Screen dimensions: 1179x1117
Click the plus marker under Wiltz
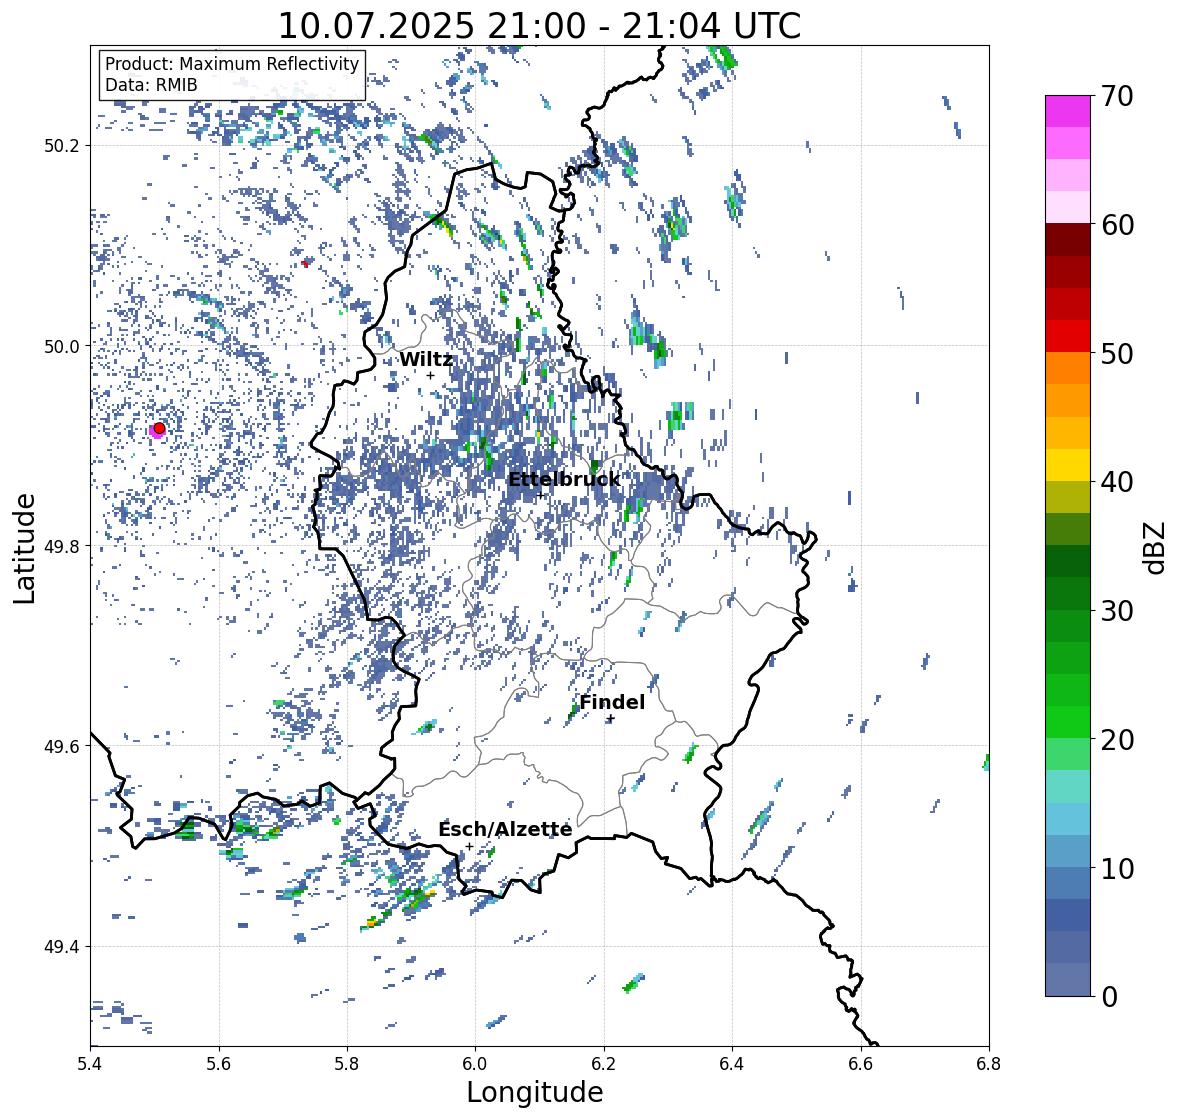pyautogui.click(x=430, y=376)
